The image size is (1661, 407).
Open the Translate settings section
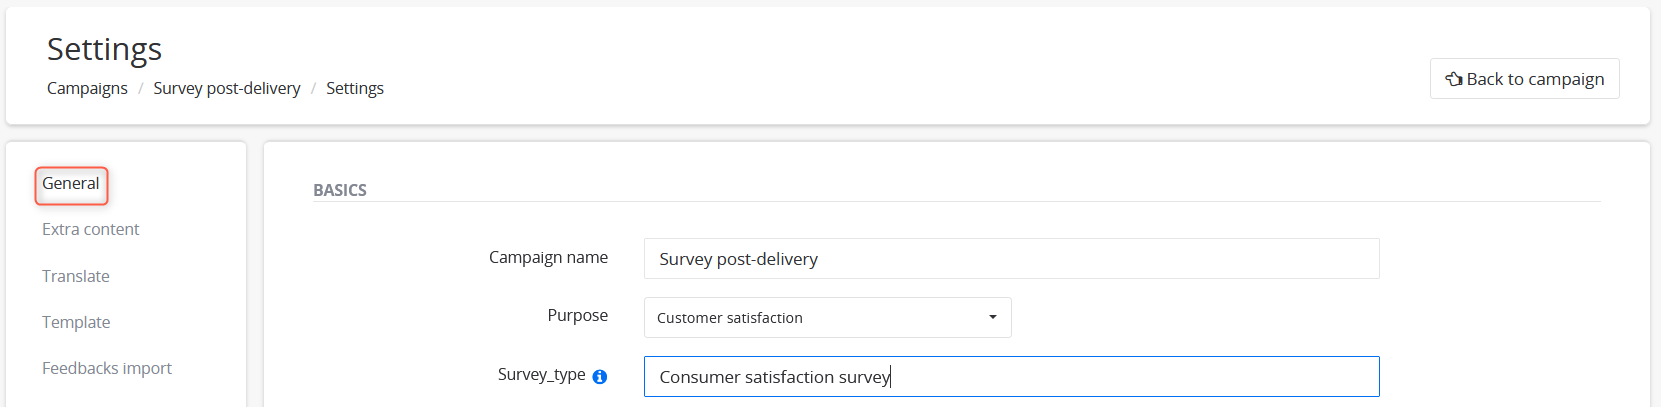(x=76, y=276)
